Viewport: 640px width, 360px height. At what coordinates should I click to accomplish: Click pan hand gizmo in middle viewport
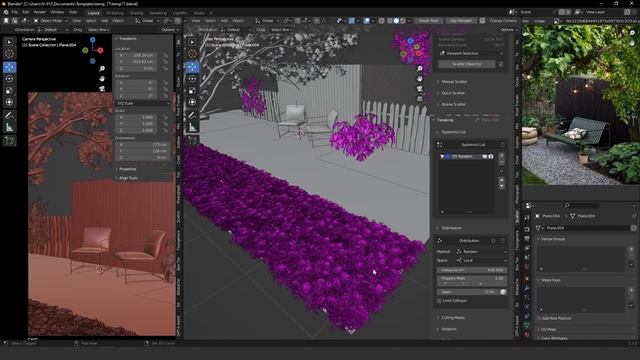pyautogui.click(x=420, y=78)
